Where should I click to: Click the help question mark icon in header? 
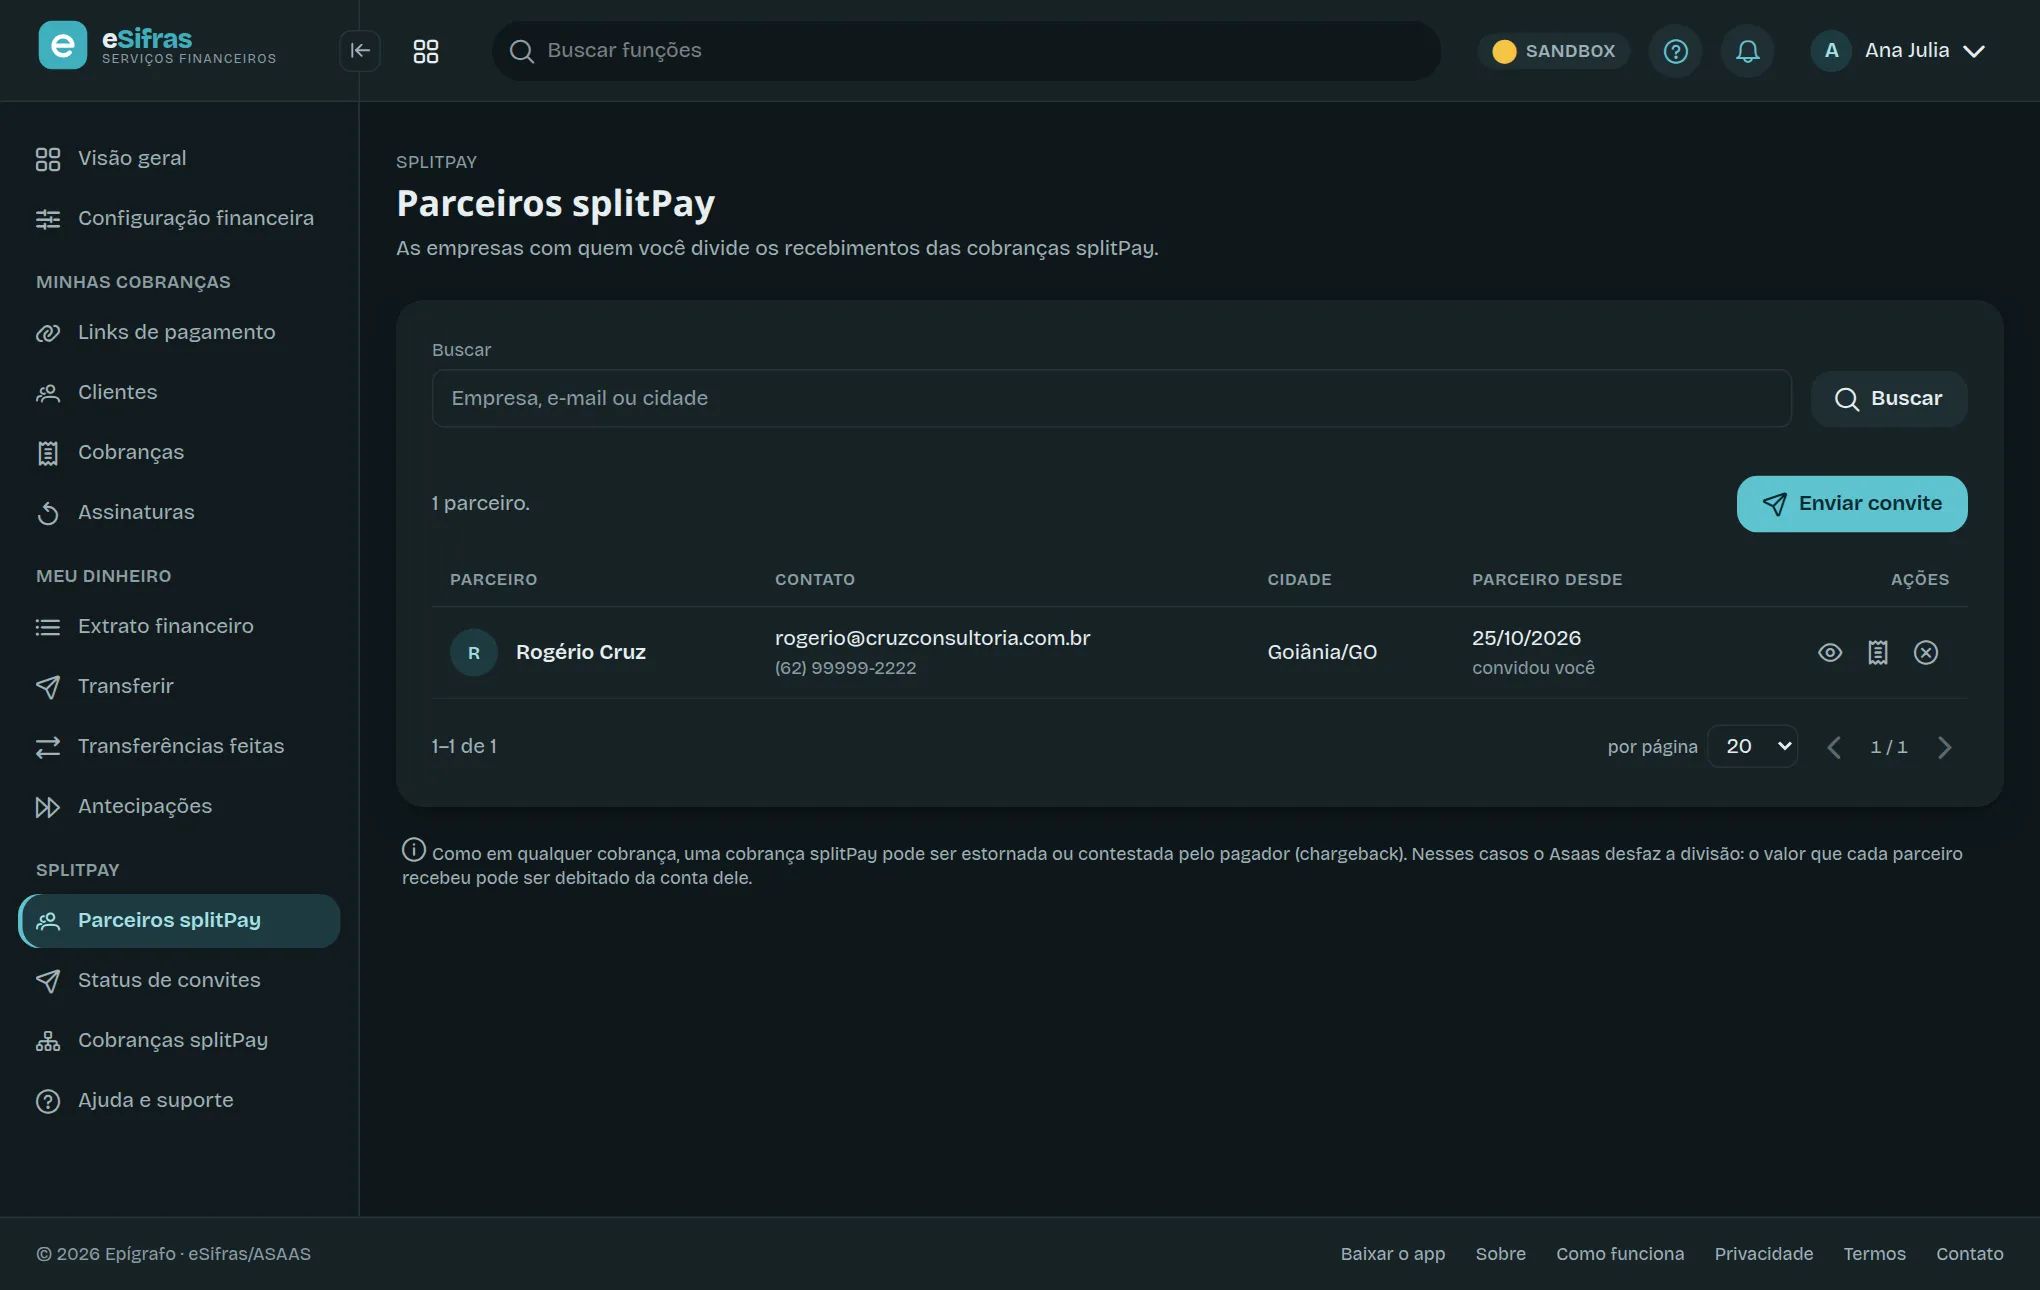point(1676,51)
